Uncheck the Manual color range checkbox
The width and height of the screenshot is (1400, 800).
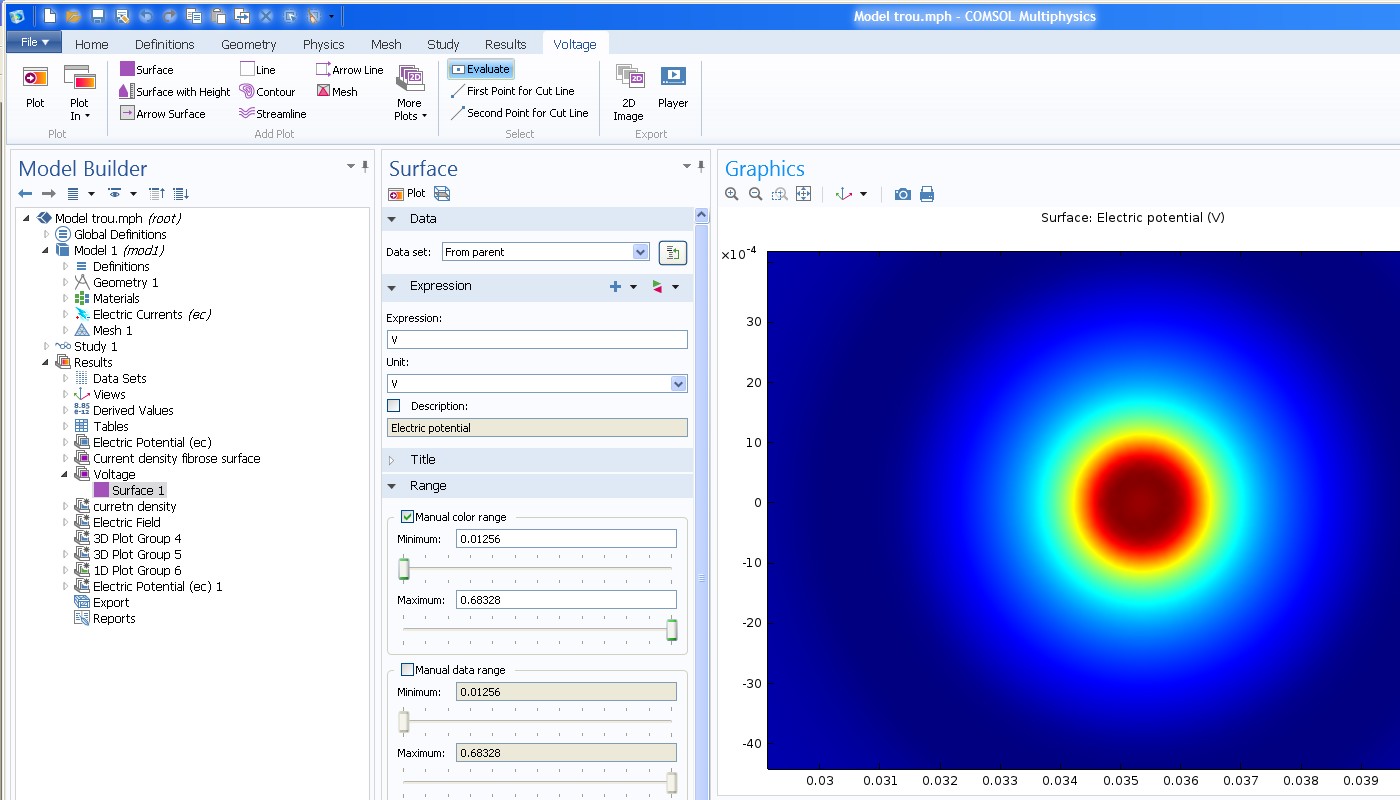[407, 517]
